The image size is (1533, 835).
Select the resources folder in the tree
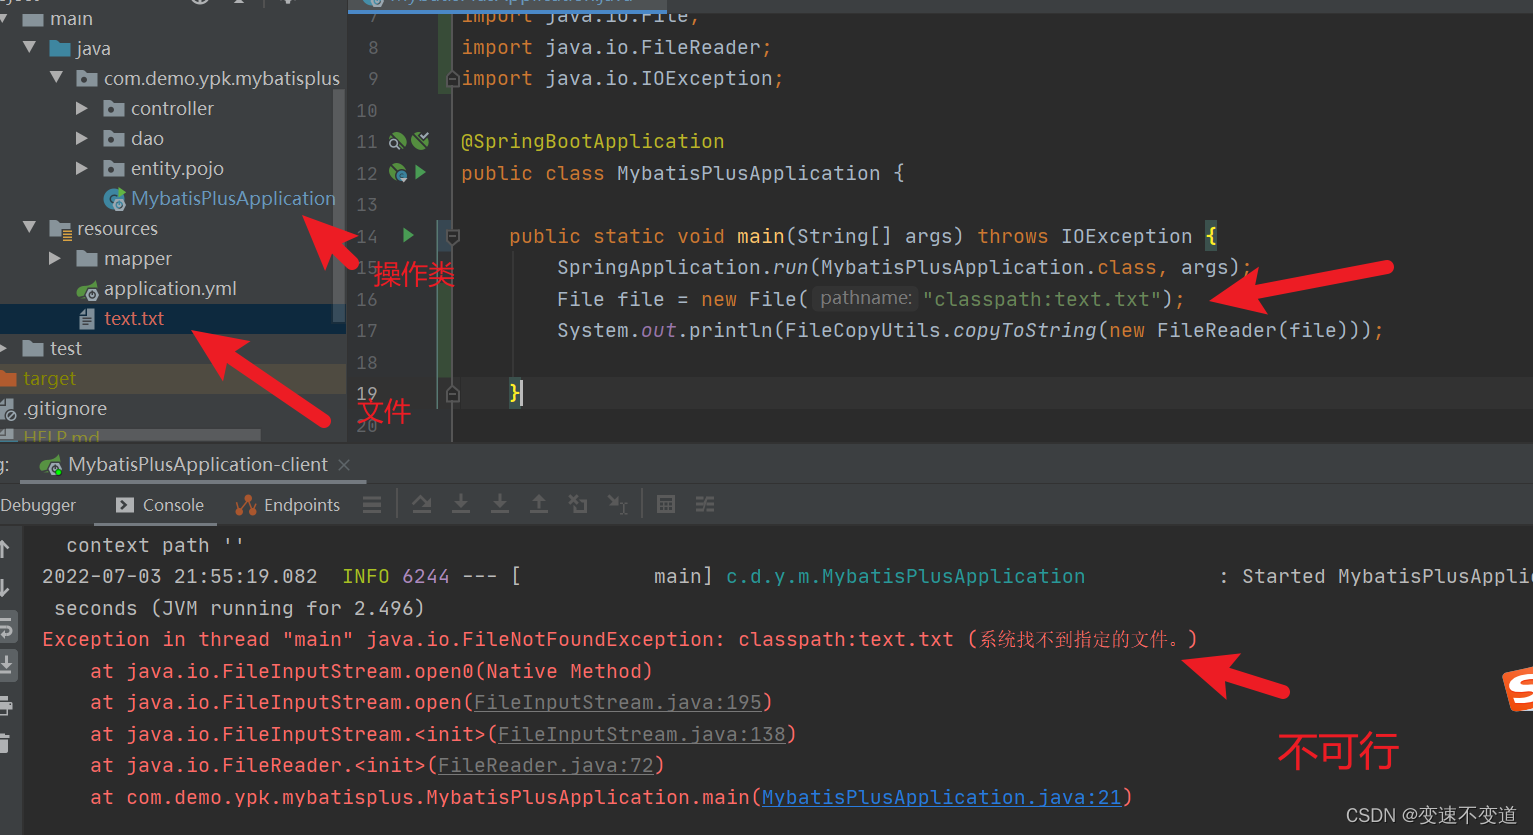click(x=117, y=228)
